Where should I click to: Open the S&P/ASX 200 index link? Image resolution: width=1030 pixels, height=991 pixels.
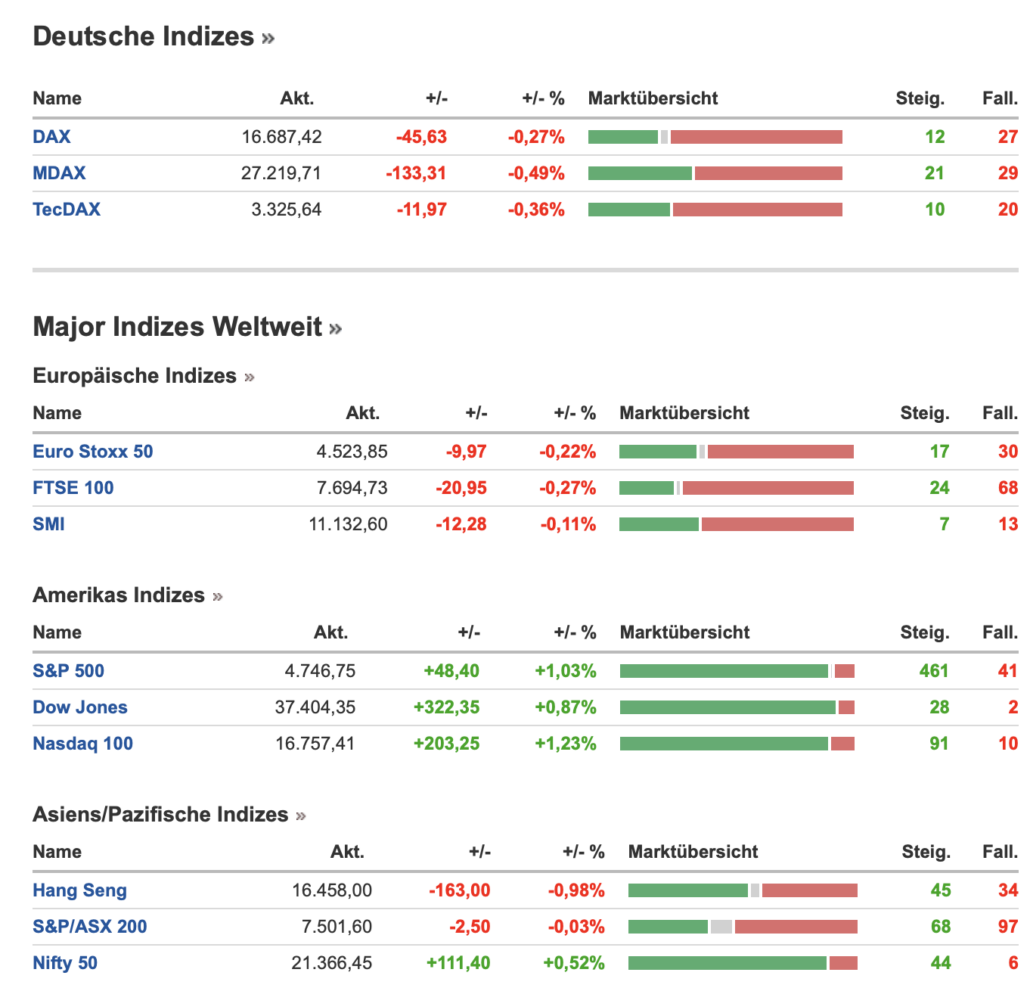(90, 927)
